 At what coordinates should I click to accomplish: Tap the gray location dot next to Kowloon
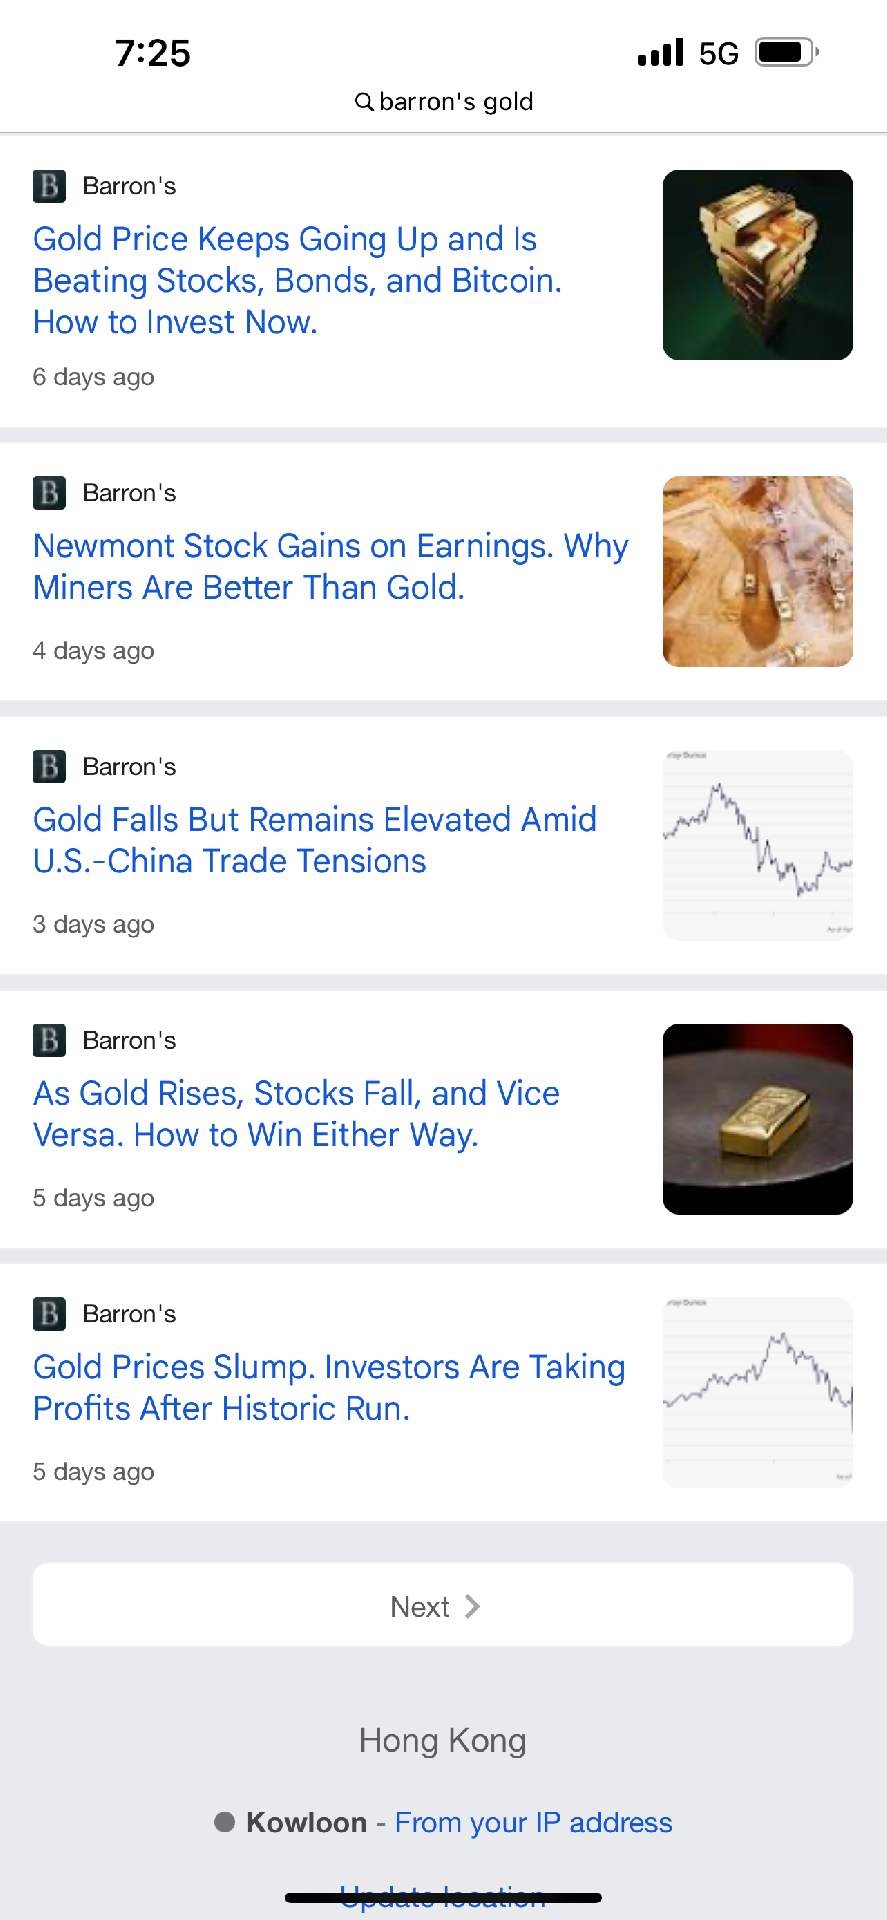(x=225, y=1822)
